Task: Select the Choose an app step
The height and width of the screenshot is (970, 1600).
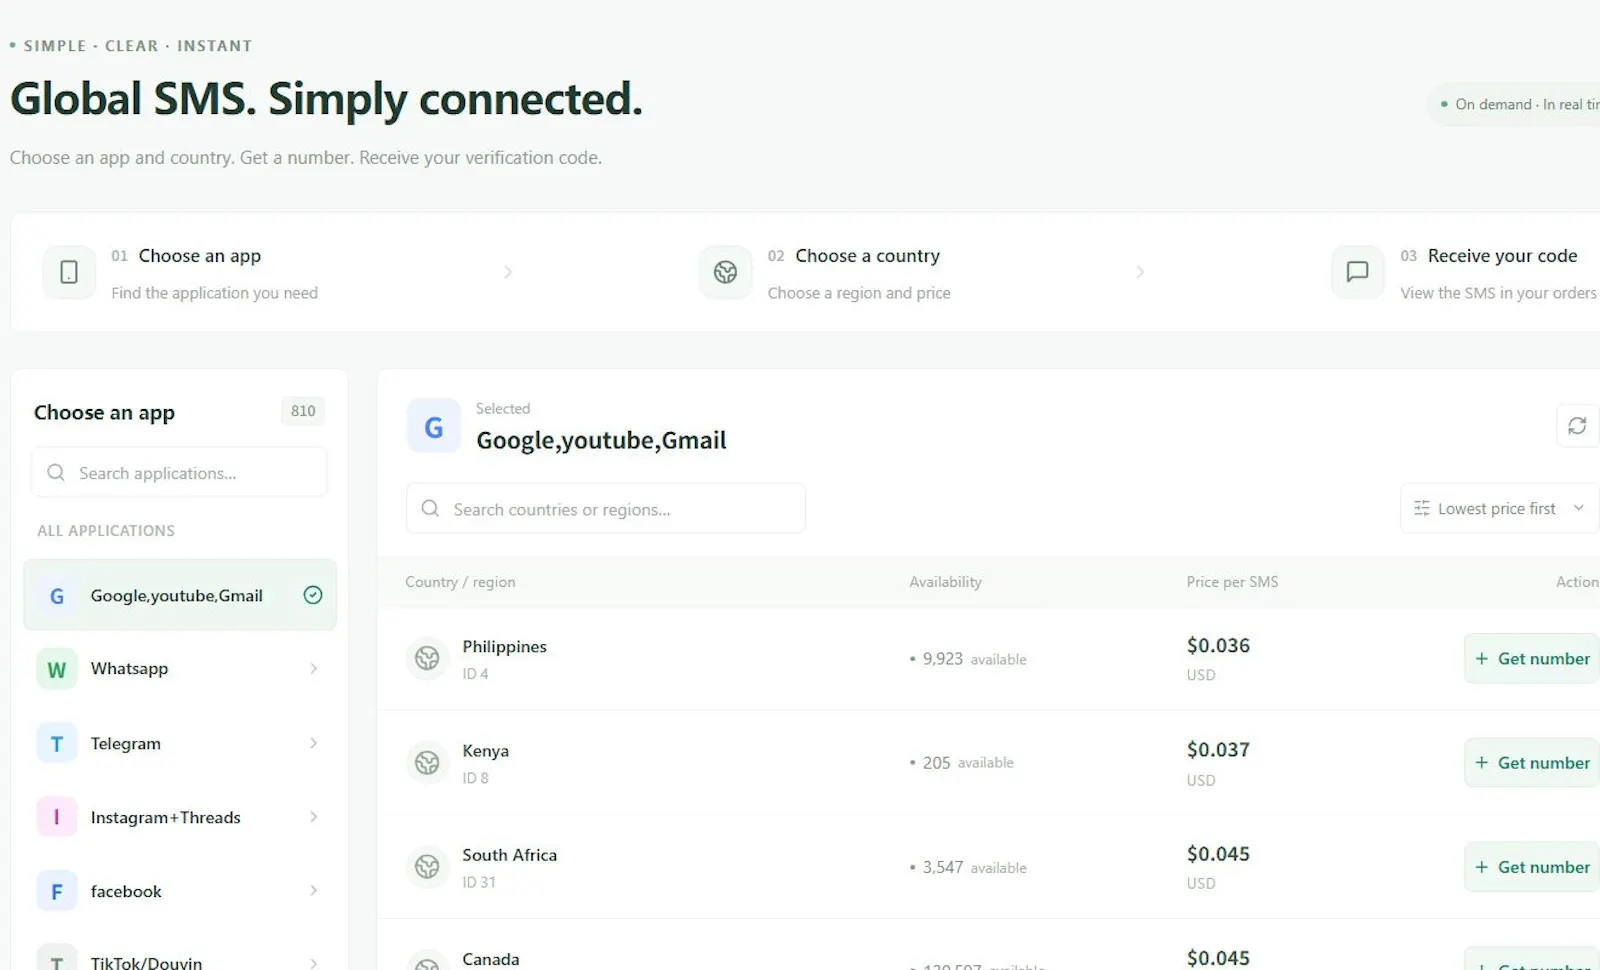Action: [180, 272]
